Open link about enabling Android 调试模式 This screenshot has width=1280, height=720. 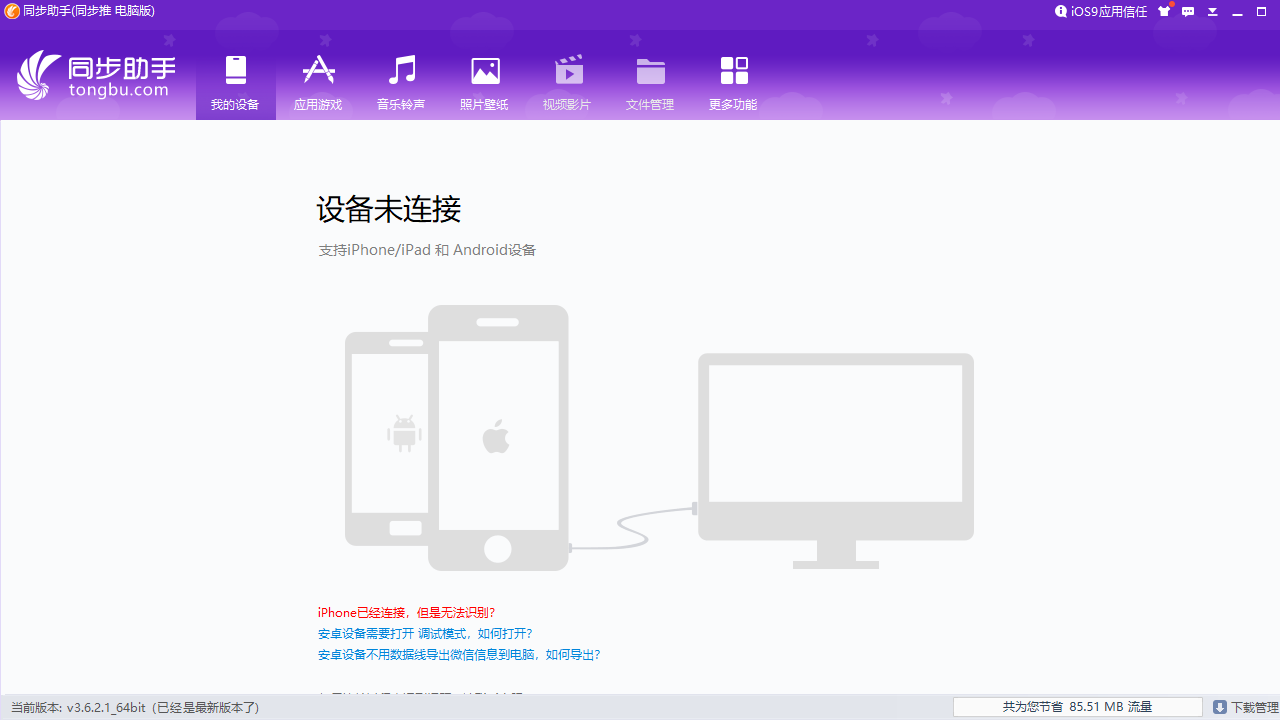[424, 633]
